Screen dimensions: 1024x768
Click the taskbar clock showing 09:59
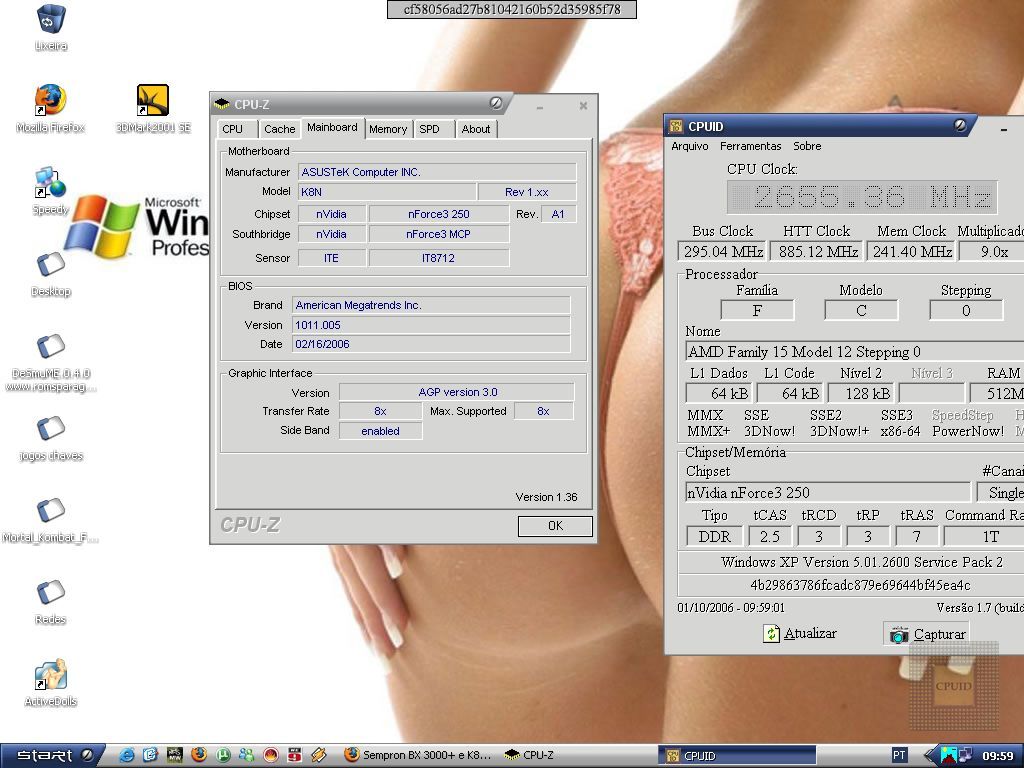[997, 756]
